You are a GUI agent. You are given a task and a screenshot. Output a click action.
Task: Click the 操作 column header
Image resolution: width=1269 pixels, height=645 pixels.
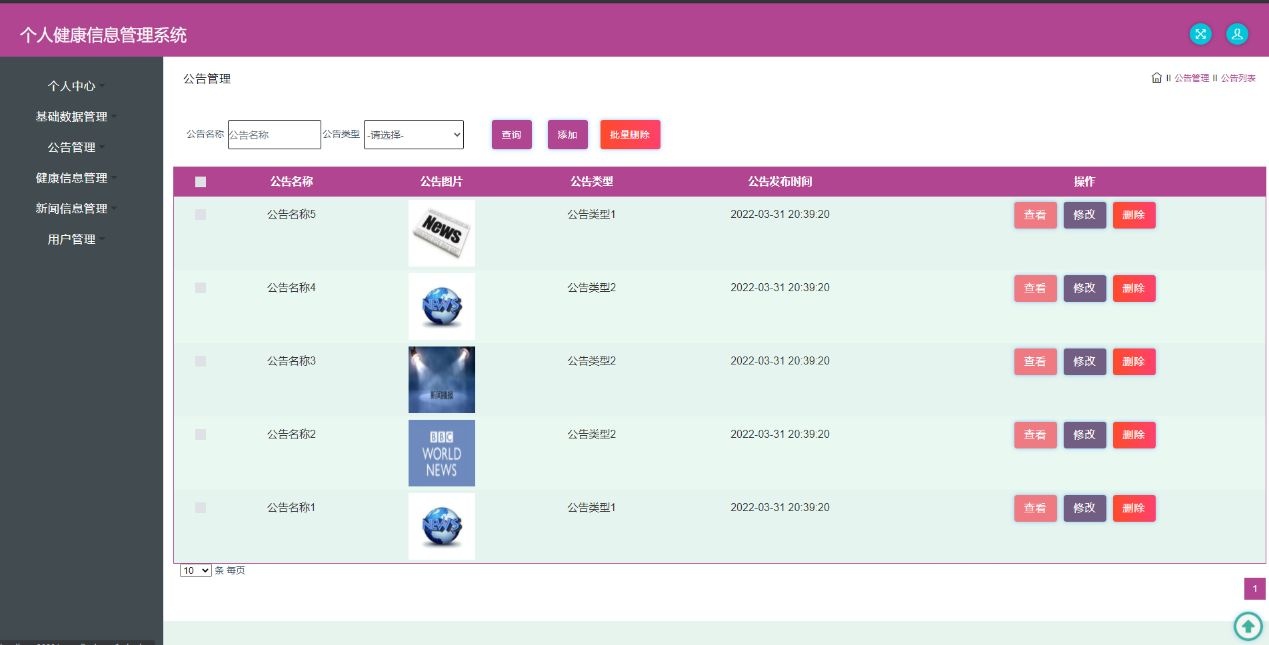(1084, 182)
